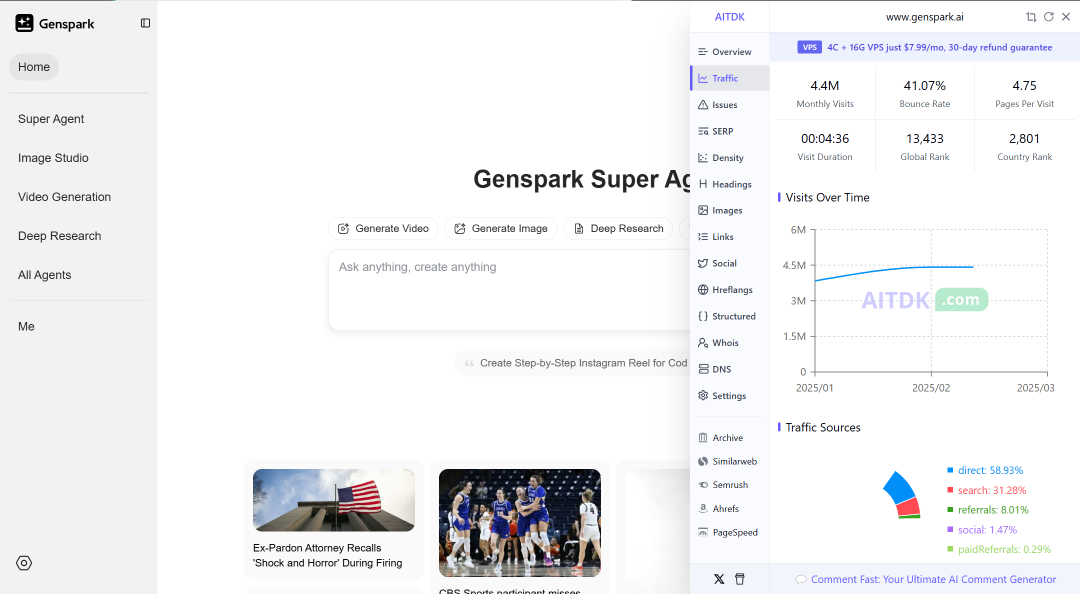Click the 'search: 31.28%' legend entry

[986, 490]
